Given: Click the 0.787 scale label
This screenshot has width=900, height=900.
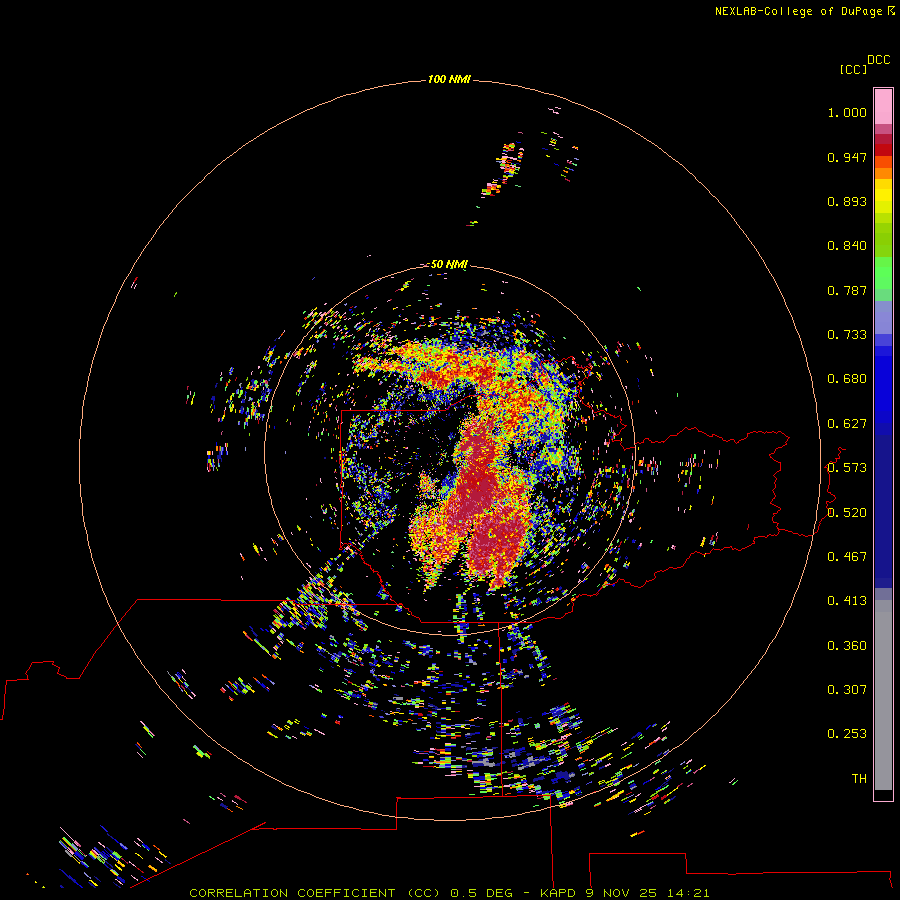Looking at the screenshot, I should (x=847, y=290).
